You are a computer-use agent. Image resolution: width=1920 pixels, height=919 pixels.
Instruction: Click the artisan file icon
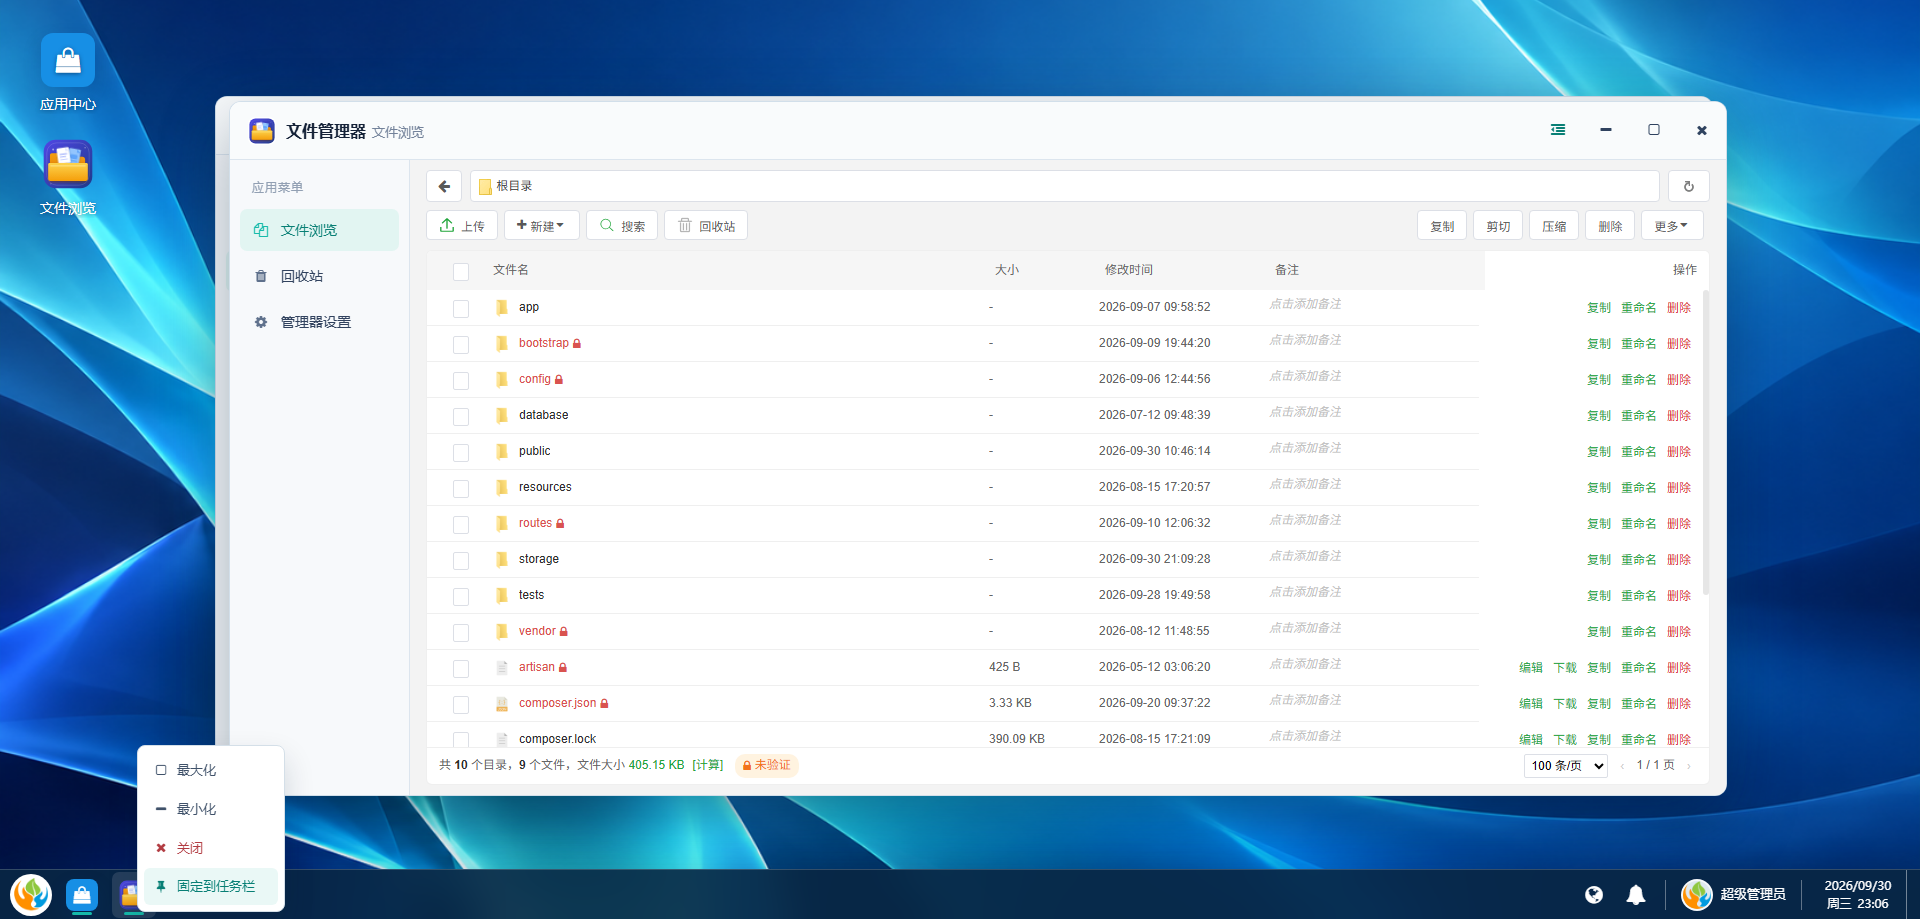(x=502, y=667)
